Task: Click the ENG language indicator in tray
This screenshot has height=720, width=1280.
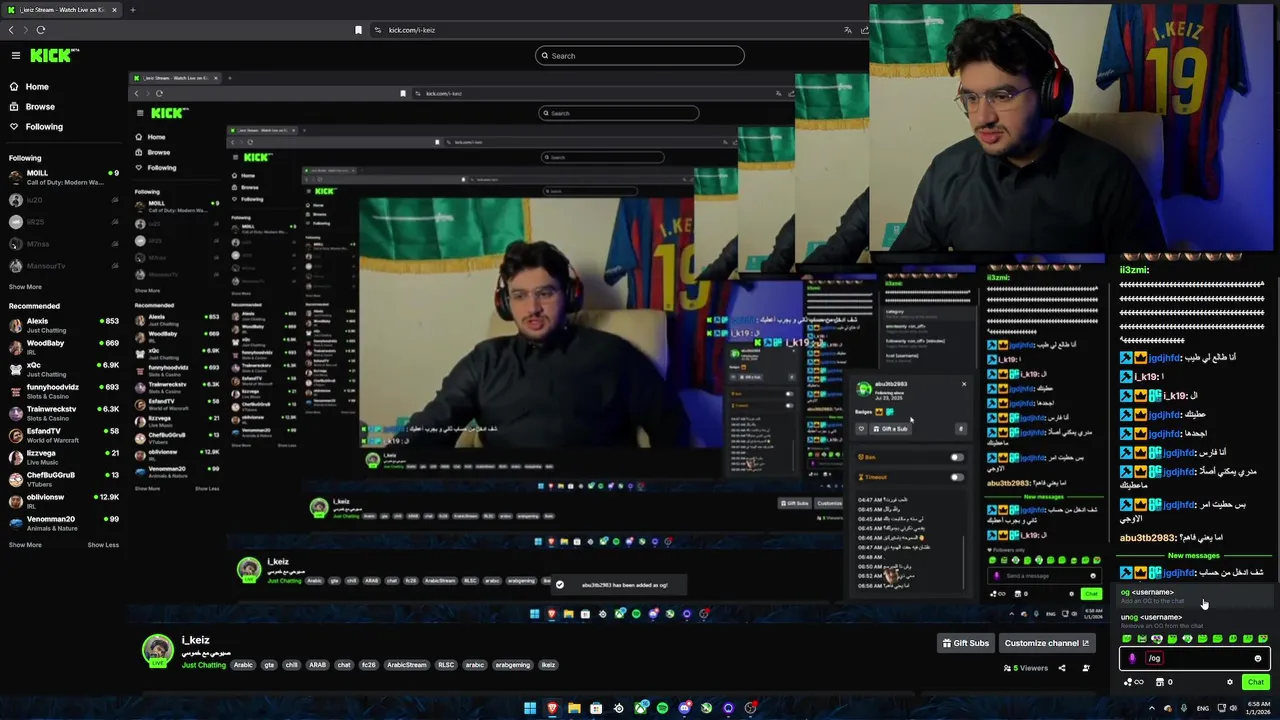Action: click(x=1203, y=708)
